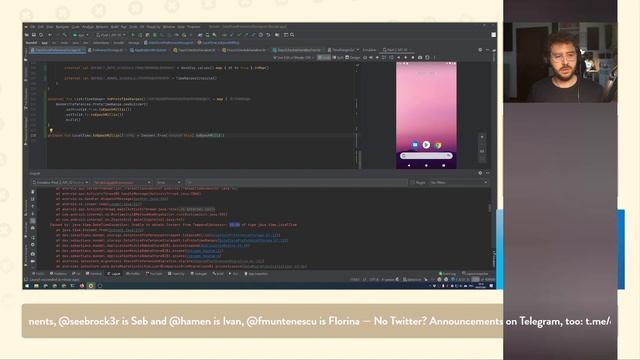Click the Logcat clear log trash icon
Image resolution: width=640 pixels, height=360 pixels.
coord(33,191)
